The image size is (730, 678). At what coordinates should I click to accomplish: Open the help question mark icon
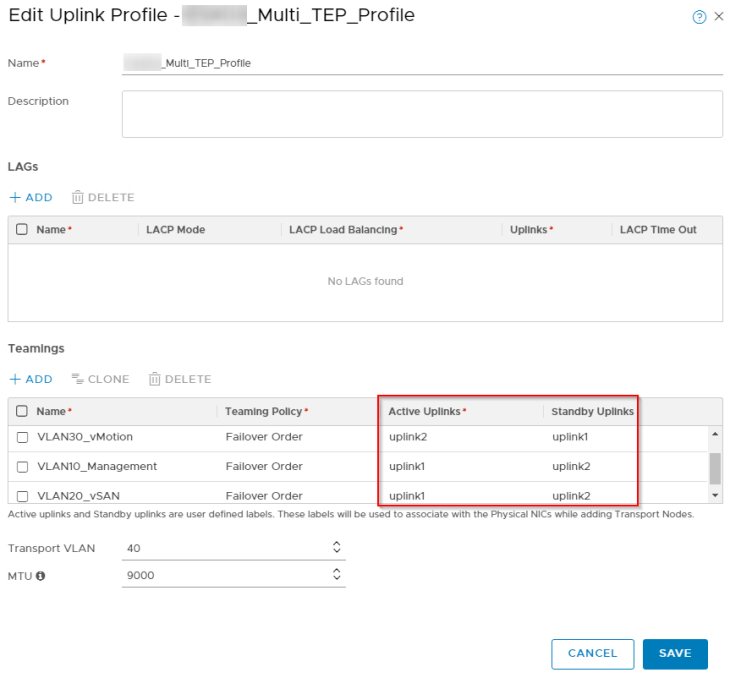[x=699, y=17]
